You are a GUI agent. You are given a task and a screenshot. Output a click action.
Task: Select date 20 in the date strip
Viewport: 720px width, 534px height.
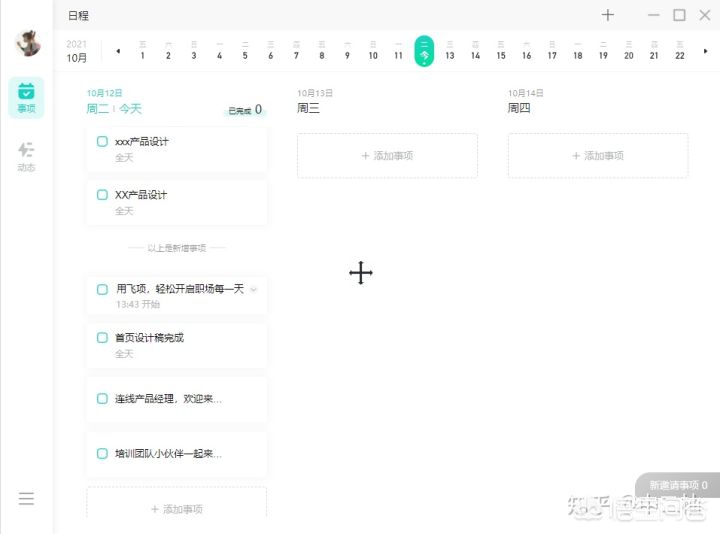click(x=629, y=51)
